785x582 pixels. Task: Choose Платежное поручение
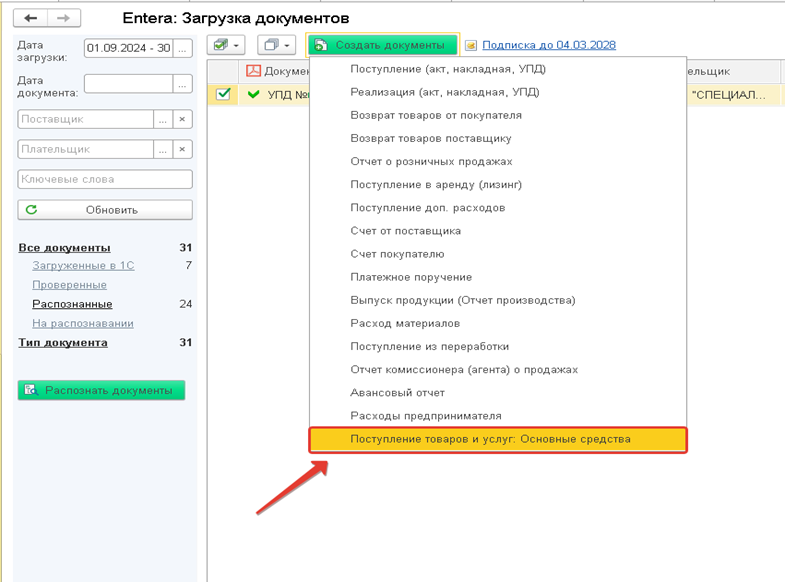[x=498, y=277]
